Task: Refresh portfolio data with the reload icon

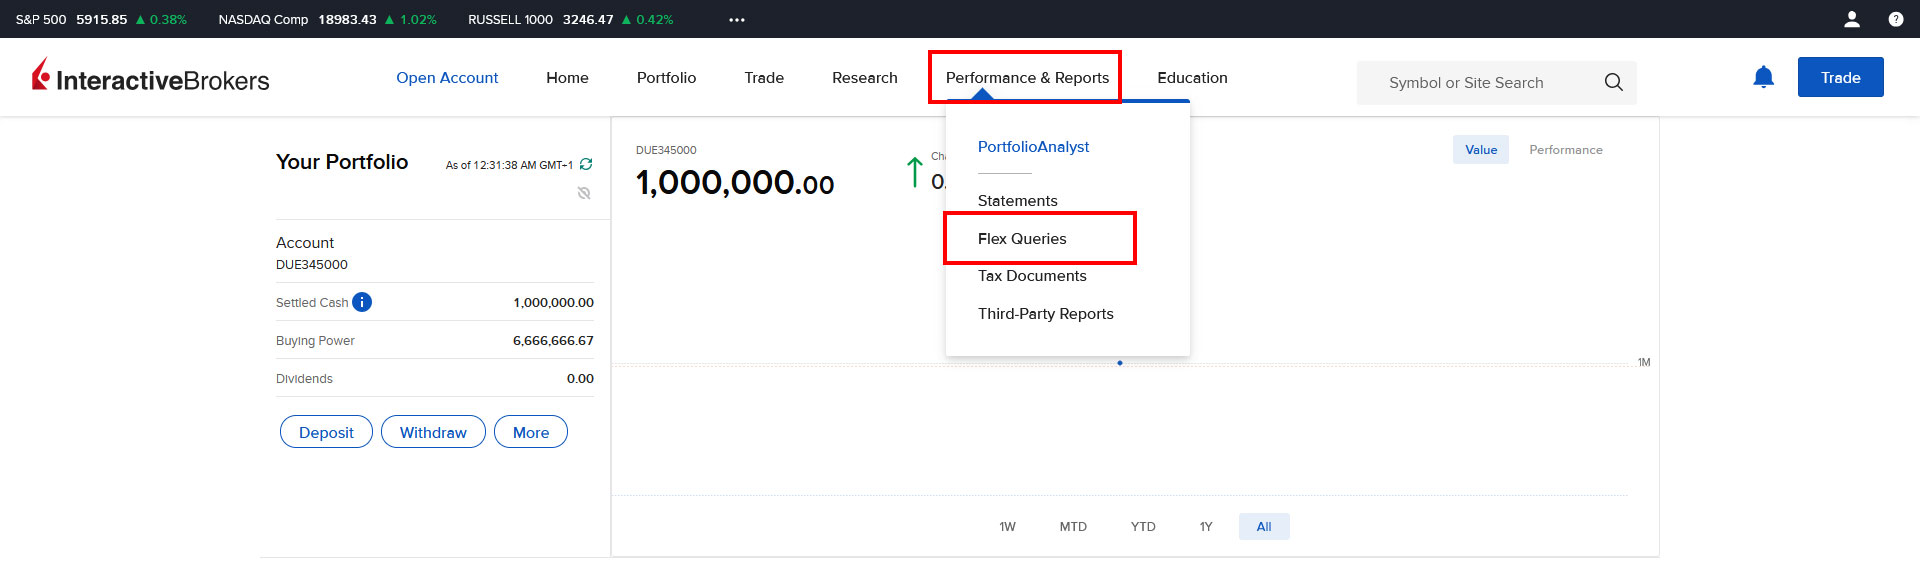Action: click(586, 164)
